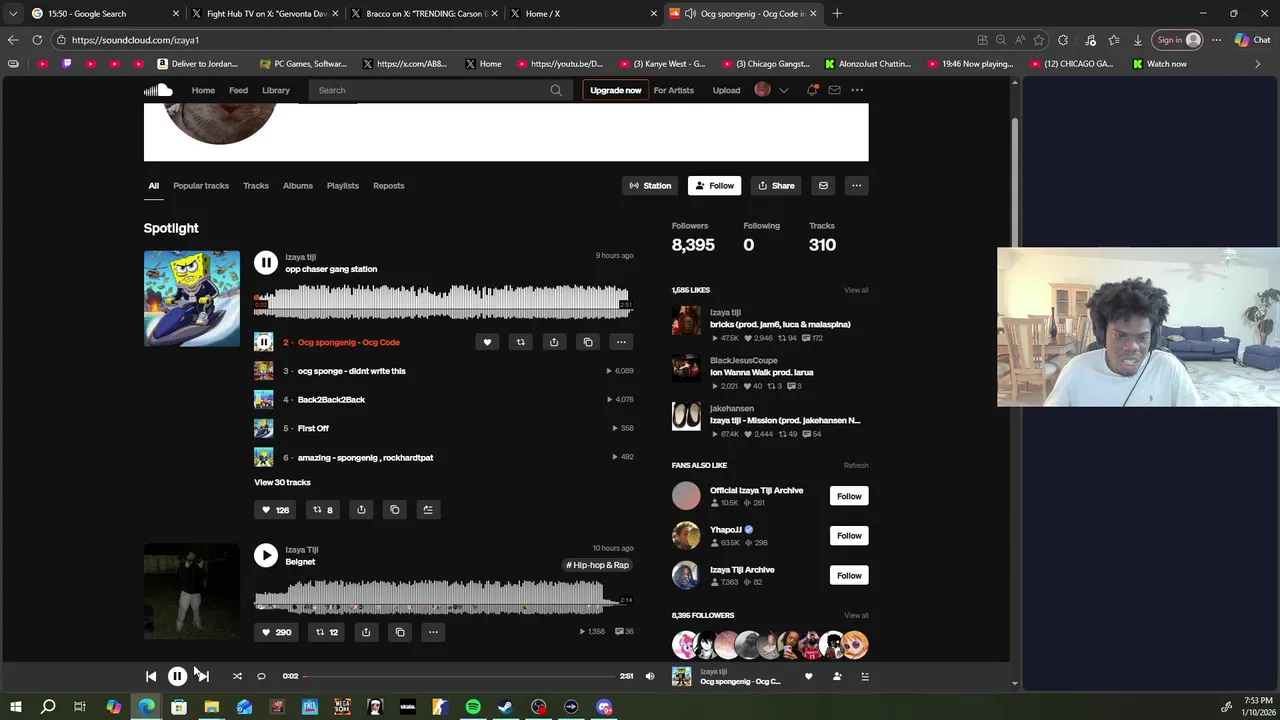The image size is (1280, 720).
Task: Open more options for Beignet track
Action: (433, 632)
